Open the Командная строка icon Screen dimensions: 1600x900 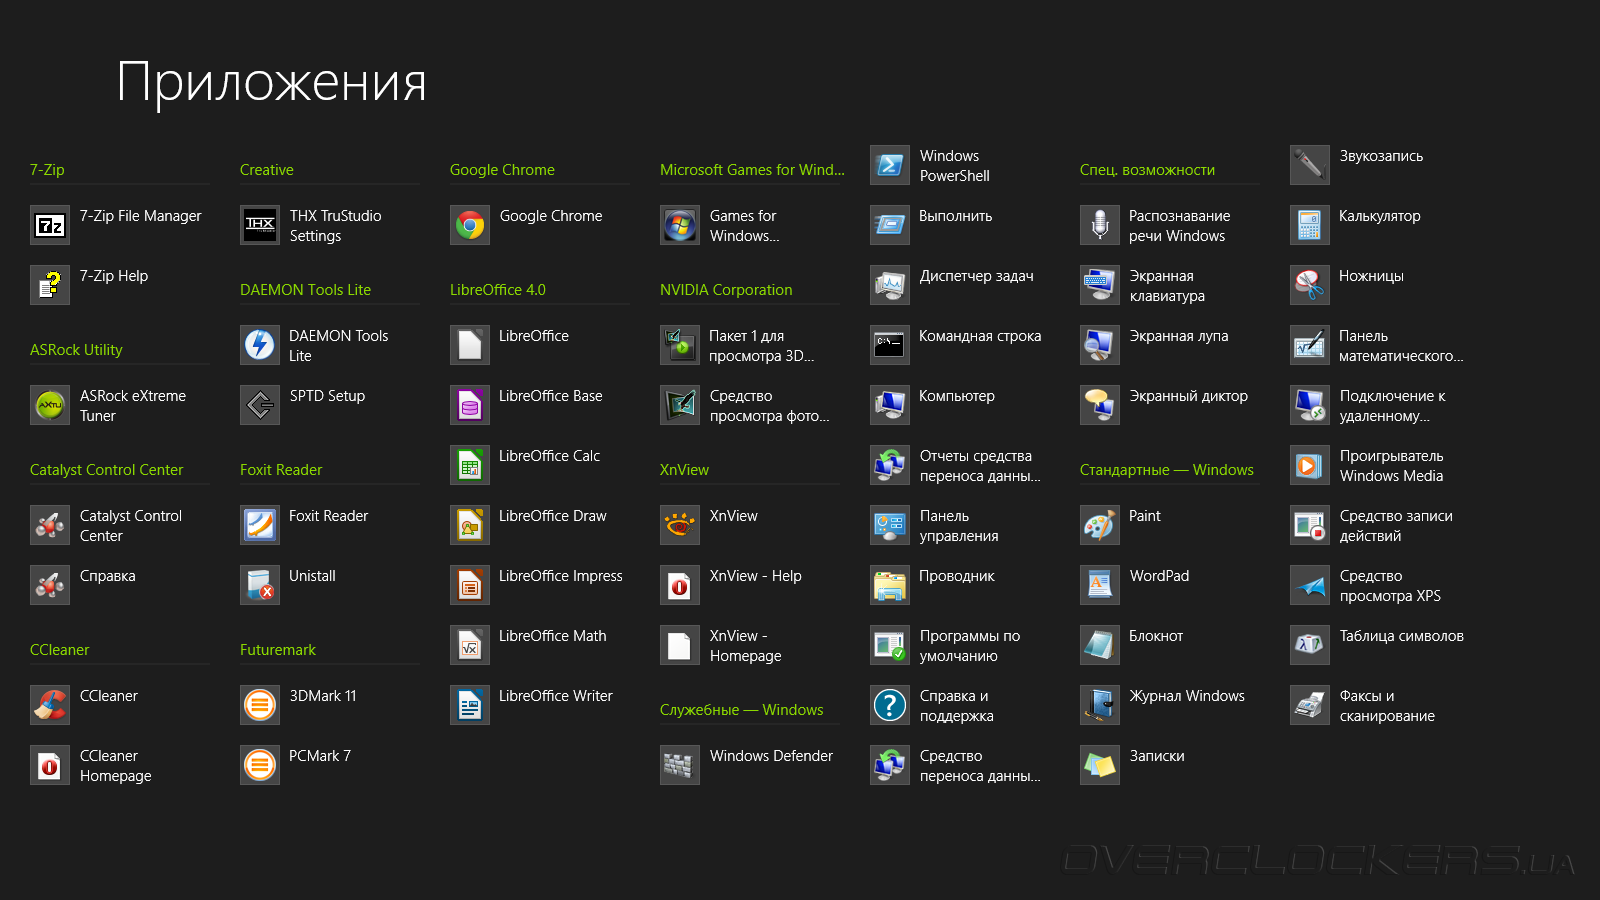[x=890, y=345]
